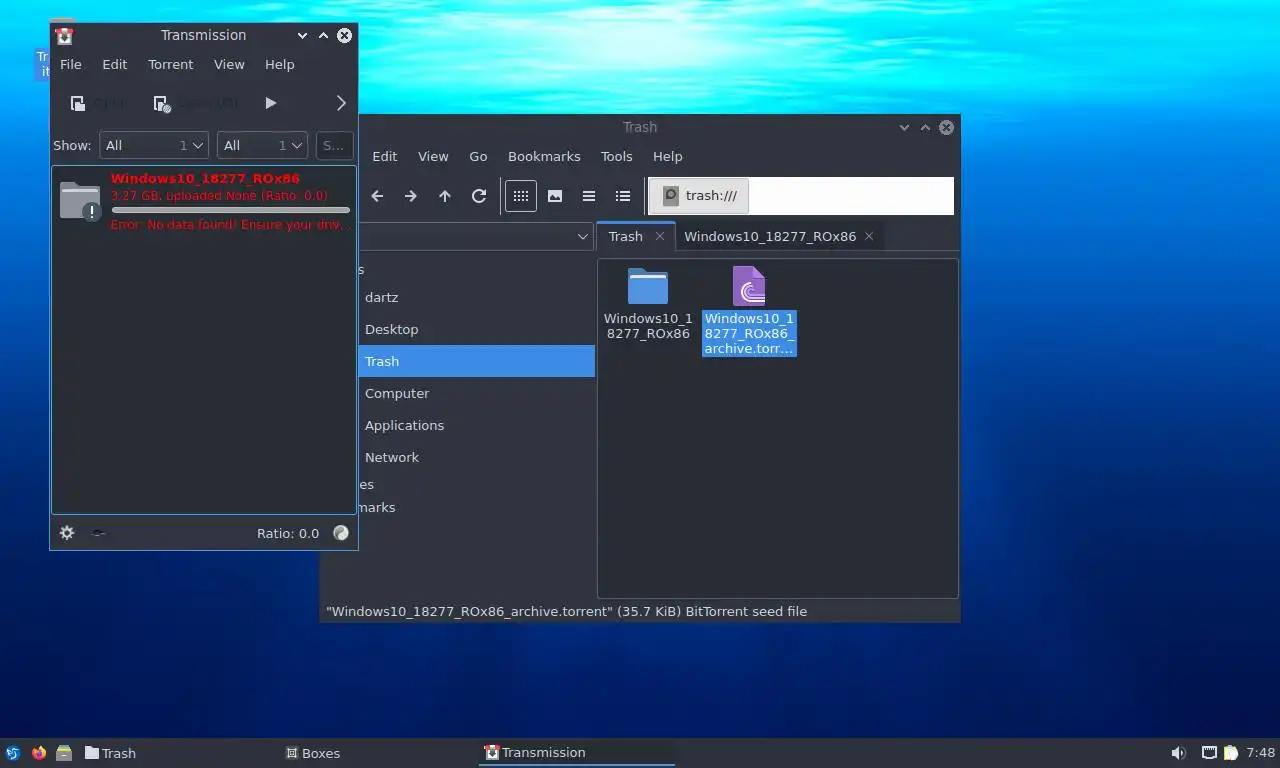Close the Windows10_18277_ROx86 tab
The height and width of the screenshot is (768, 1280).
click(869, 237)
